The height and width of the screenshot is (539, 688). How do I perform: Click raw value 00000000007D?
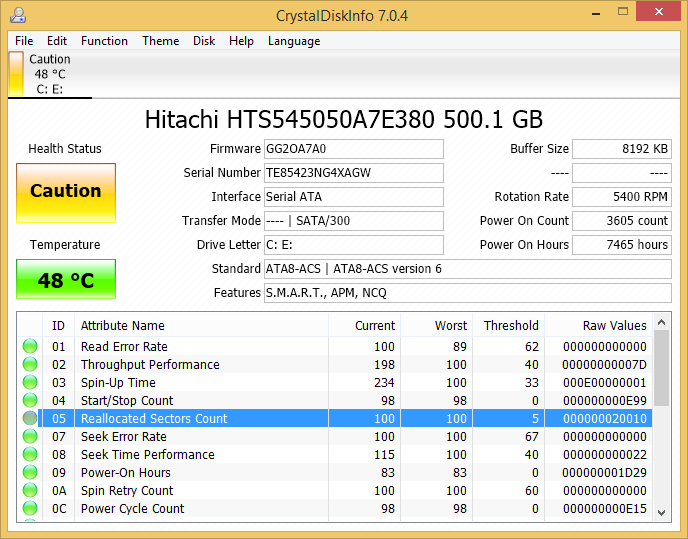604,364
